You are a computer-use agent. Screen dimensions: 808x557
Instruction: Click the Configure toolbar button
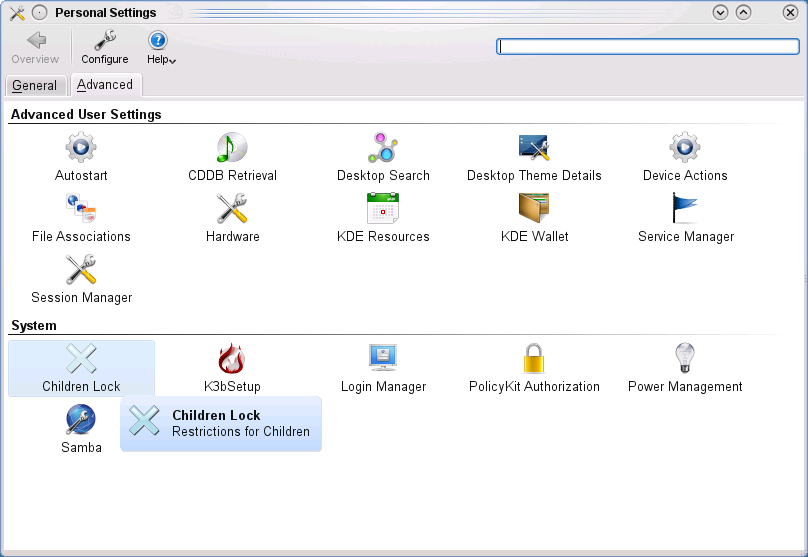105,47
